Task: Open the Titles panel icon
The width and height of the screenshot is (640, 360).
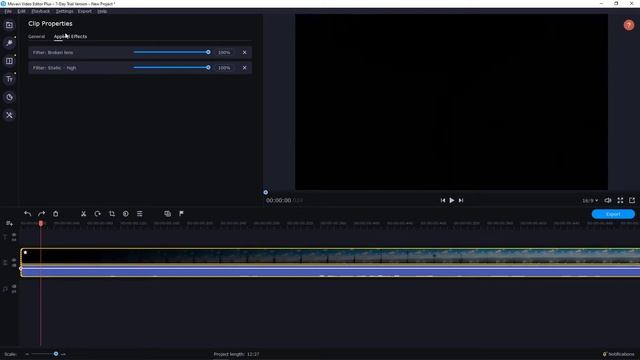Action: (9, 79)
